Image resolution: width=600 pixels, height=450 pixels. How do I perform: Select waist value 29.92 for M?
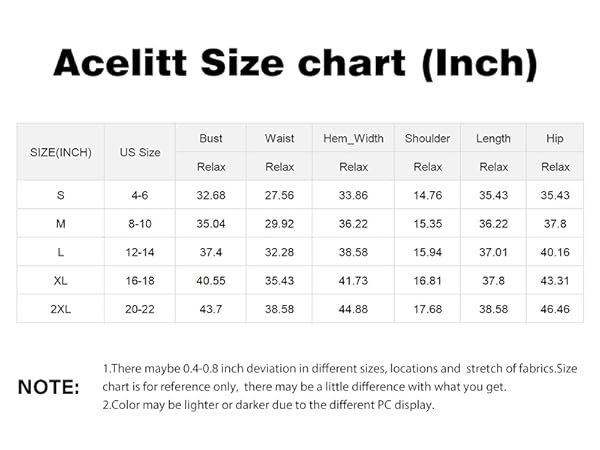[279, 223]
